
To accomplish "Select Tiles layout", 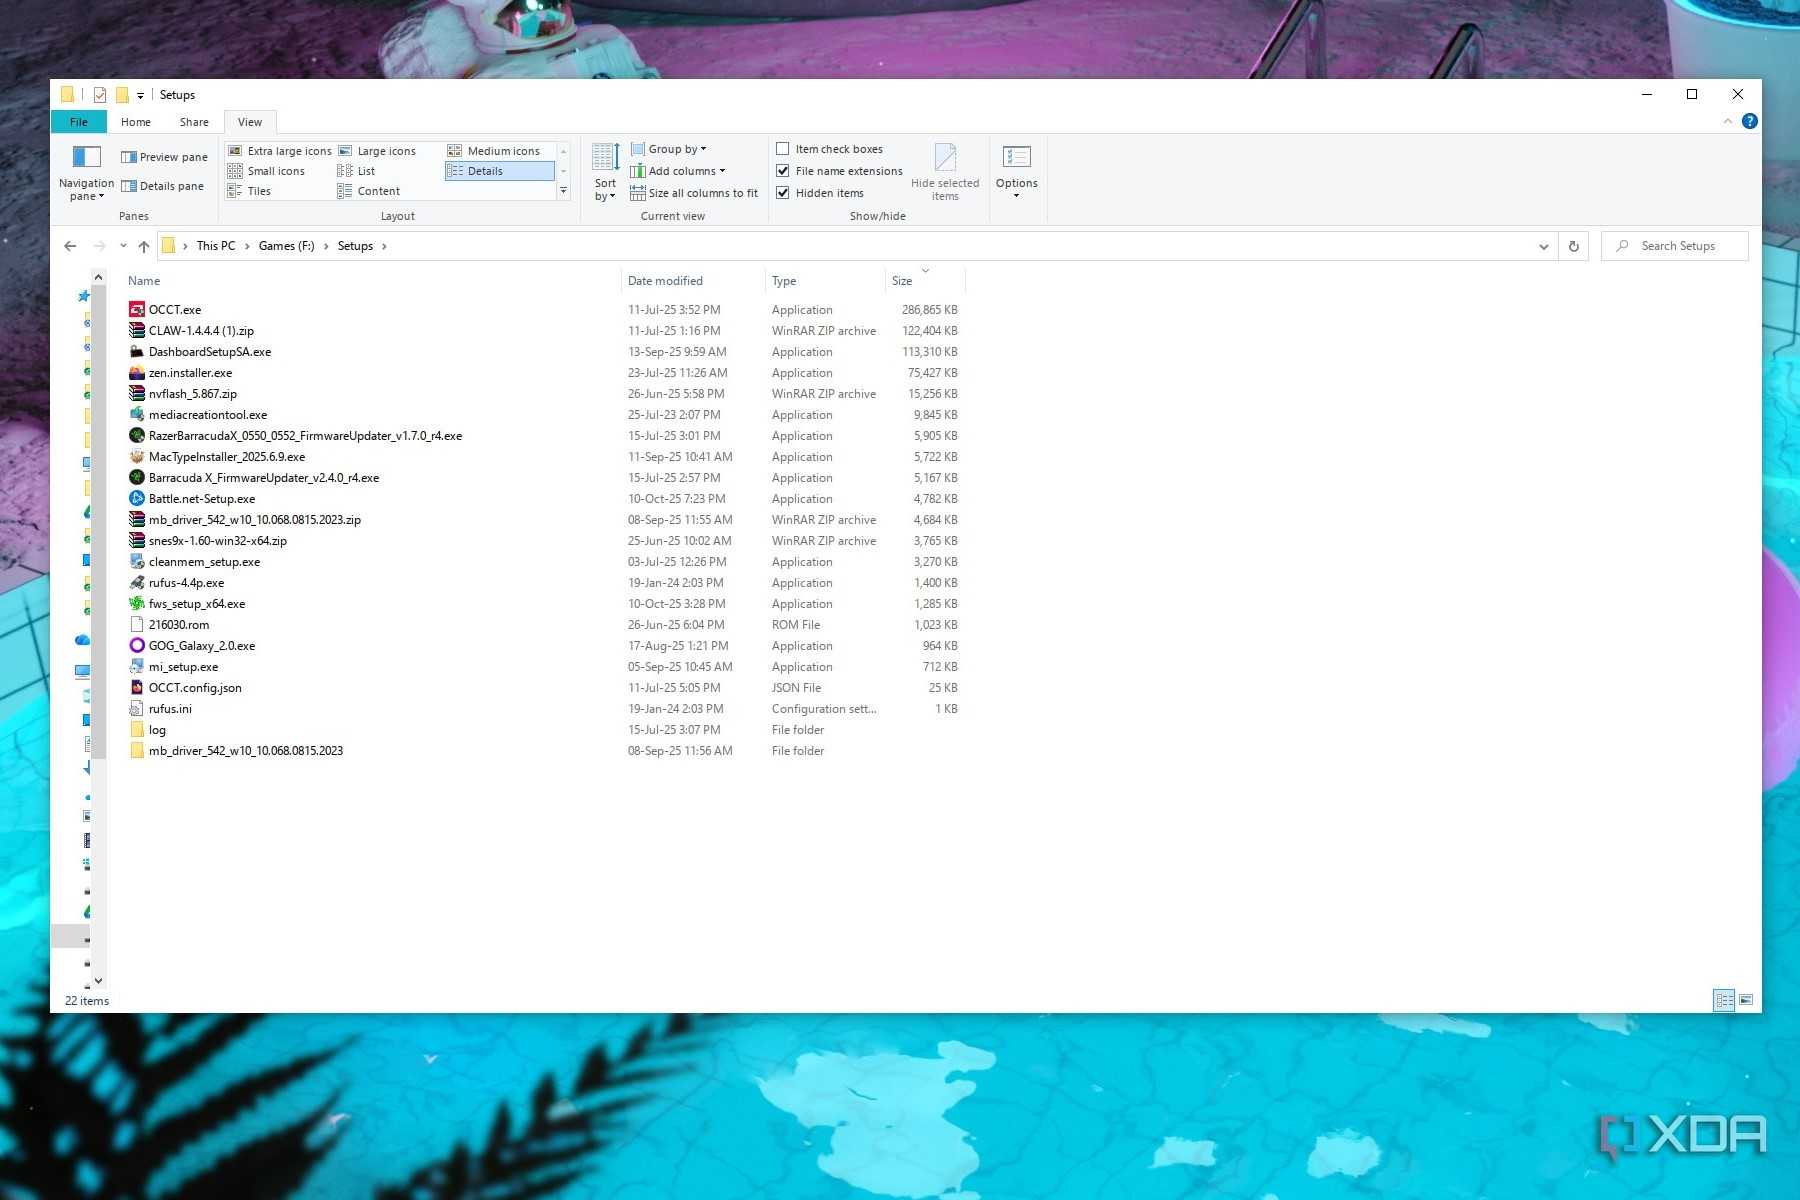I will click(x=249, y=191).
